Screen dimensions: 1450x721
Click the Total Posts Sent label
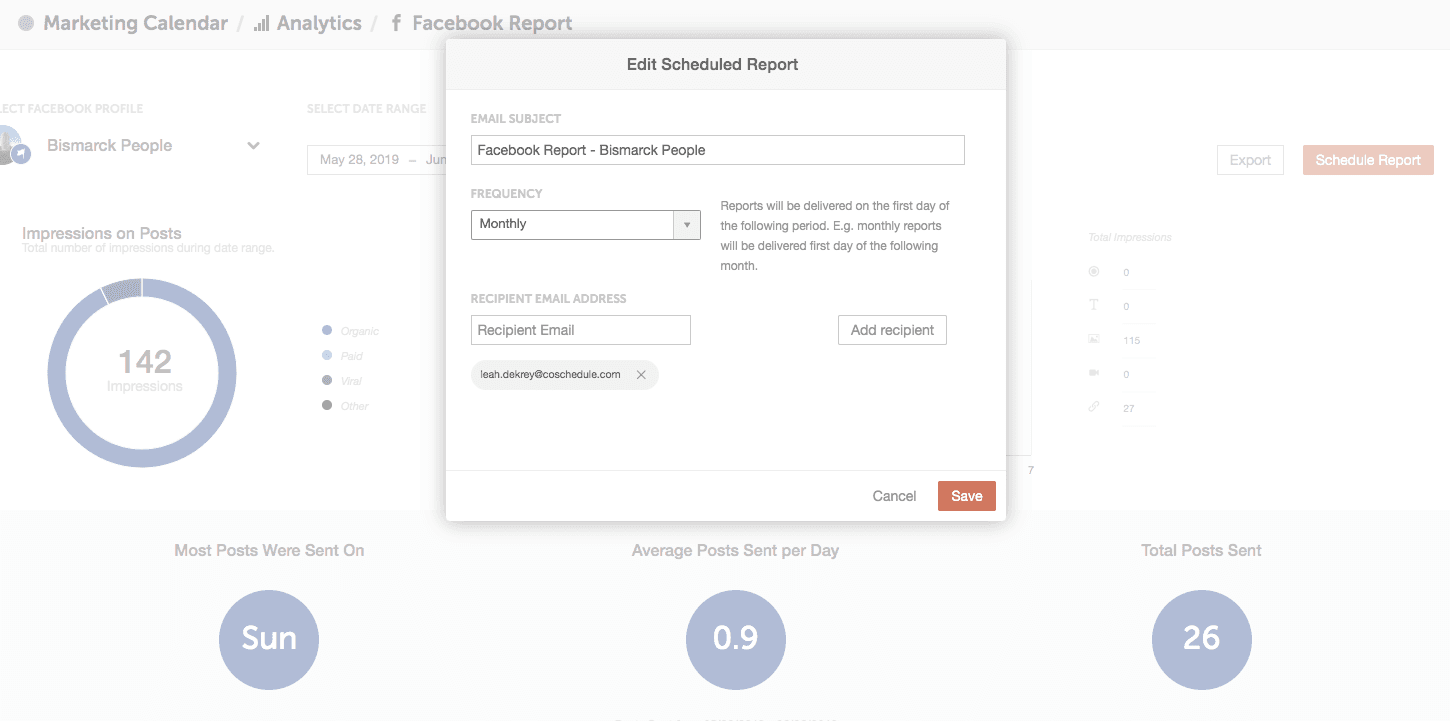point(1201,550)
